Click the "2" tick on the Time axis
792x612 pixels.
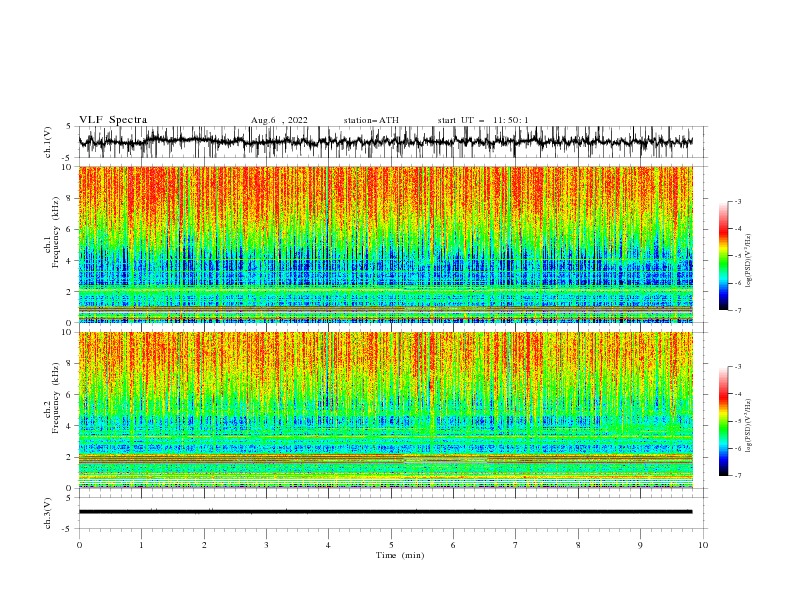click(204, 545)
